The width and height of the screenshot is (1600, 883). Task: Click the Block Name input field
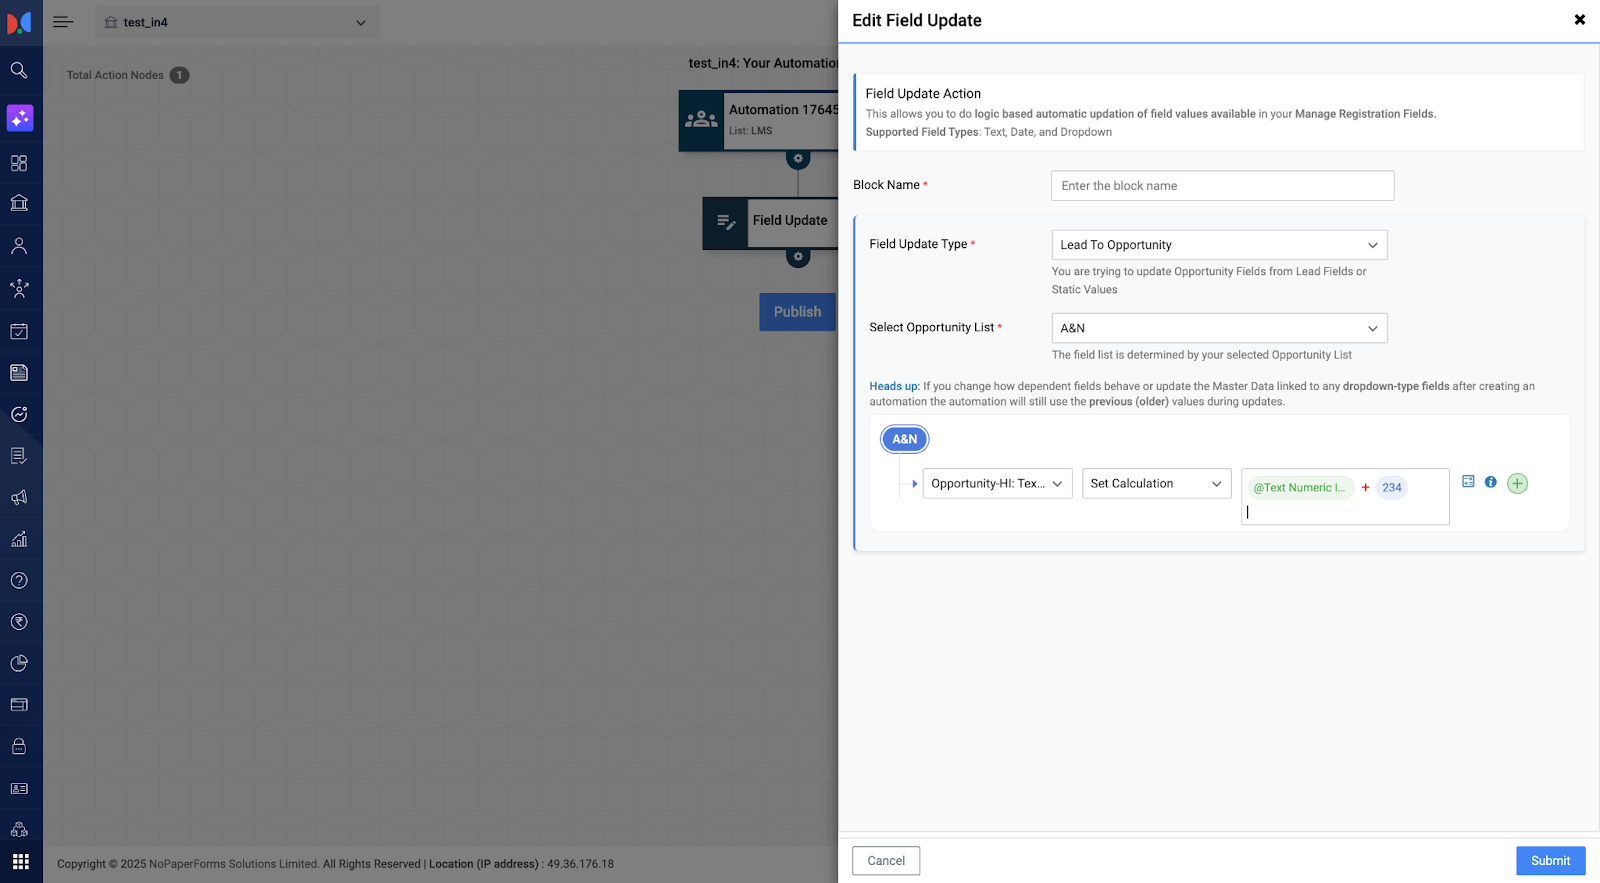click(1222, 186)
